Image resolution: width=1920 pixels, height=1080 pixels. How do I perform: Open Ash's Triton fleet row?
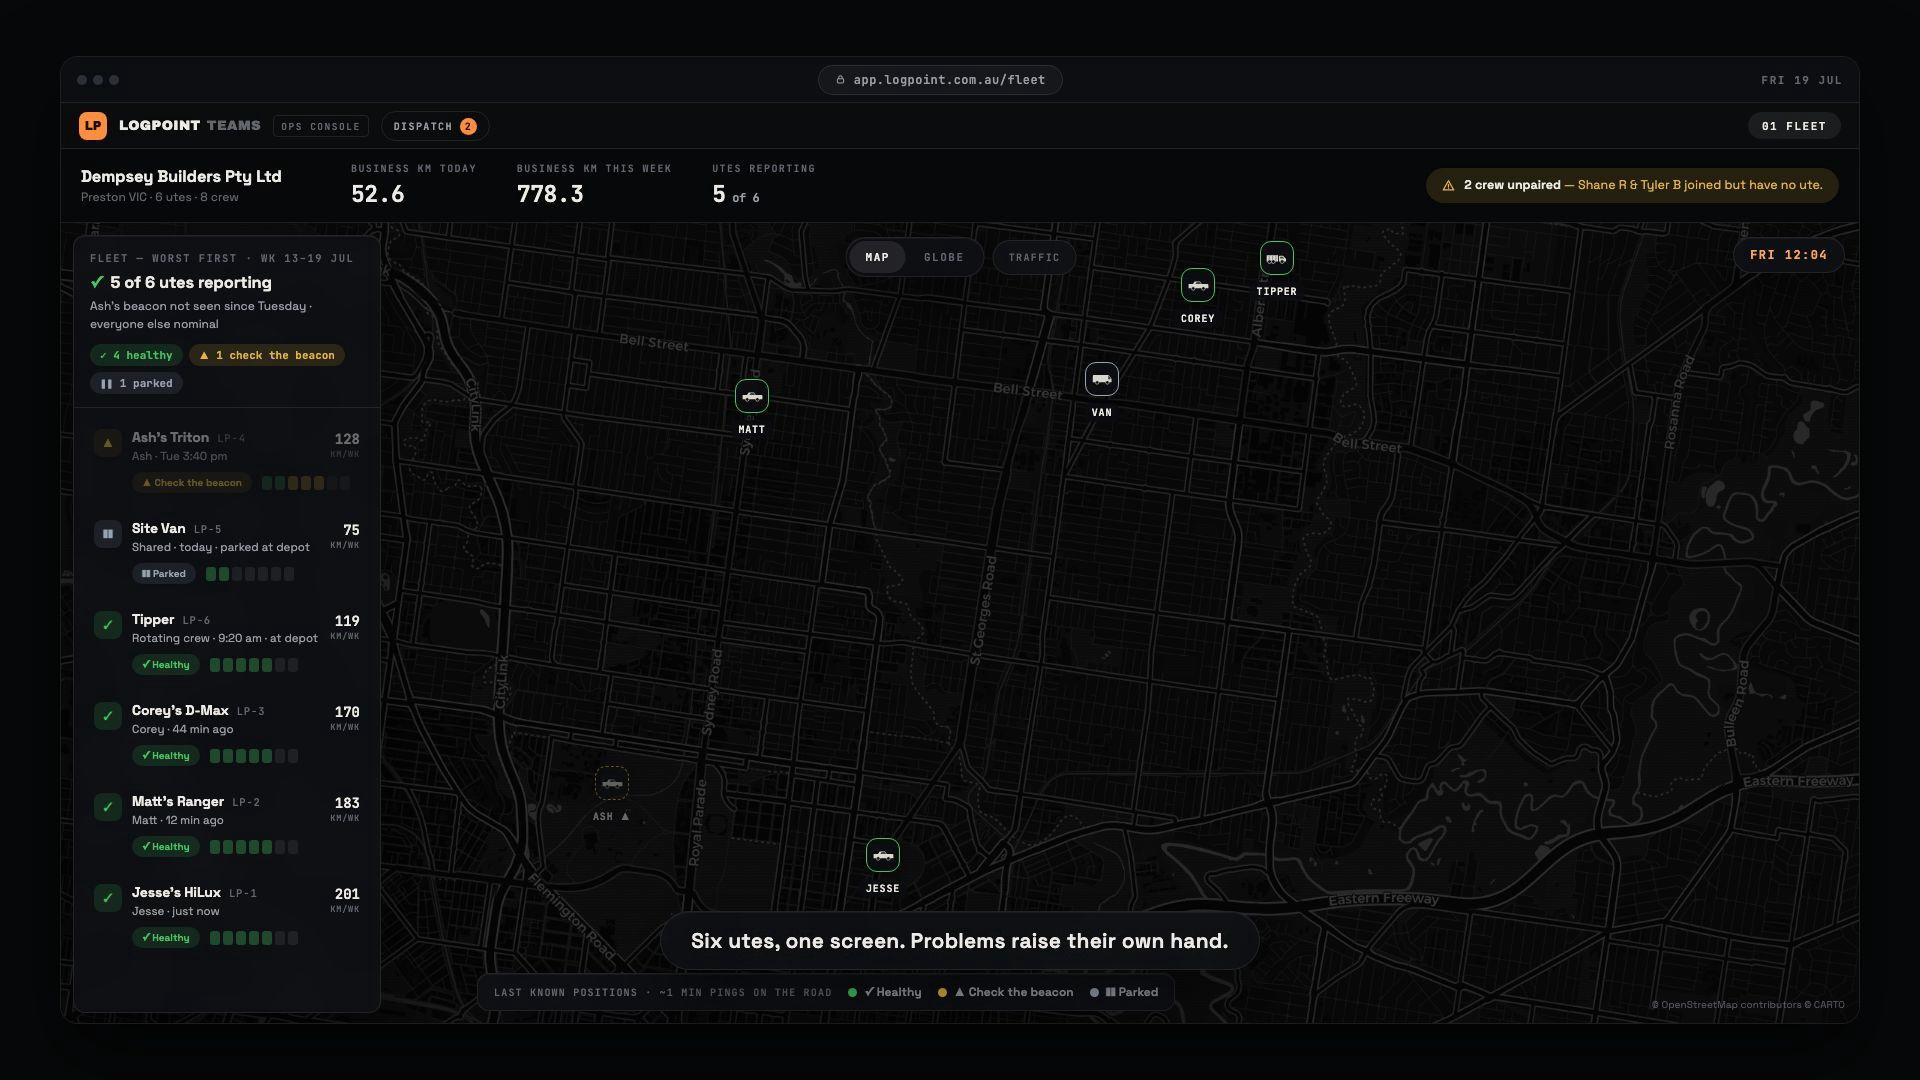pos(227,460)
